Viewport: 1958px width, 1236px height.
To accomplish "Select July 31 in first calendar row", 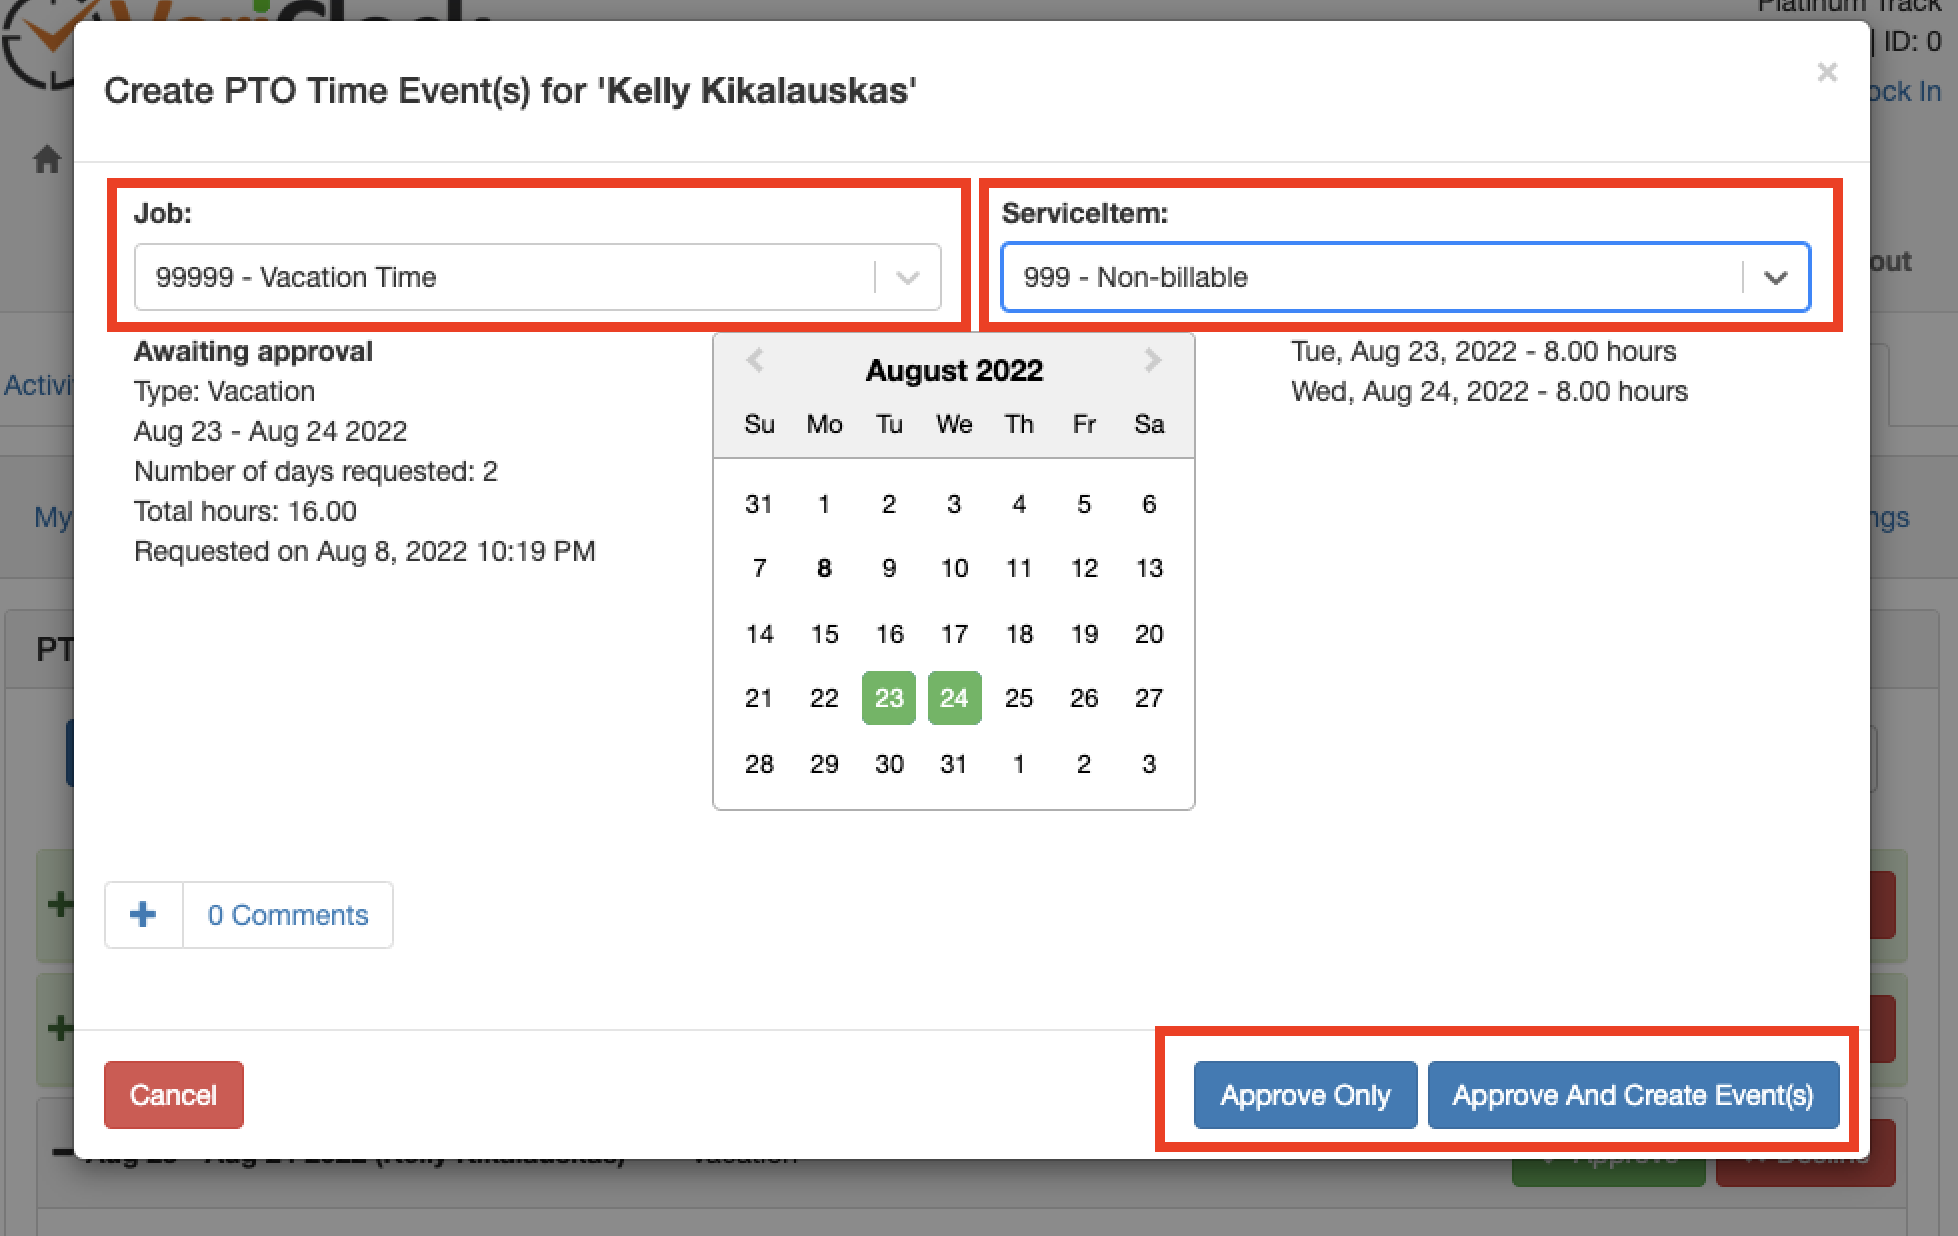I will (x=759, y=504).
